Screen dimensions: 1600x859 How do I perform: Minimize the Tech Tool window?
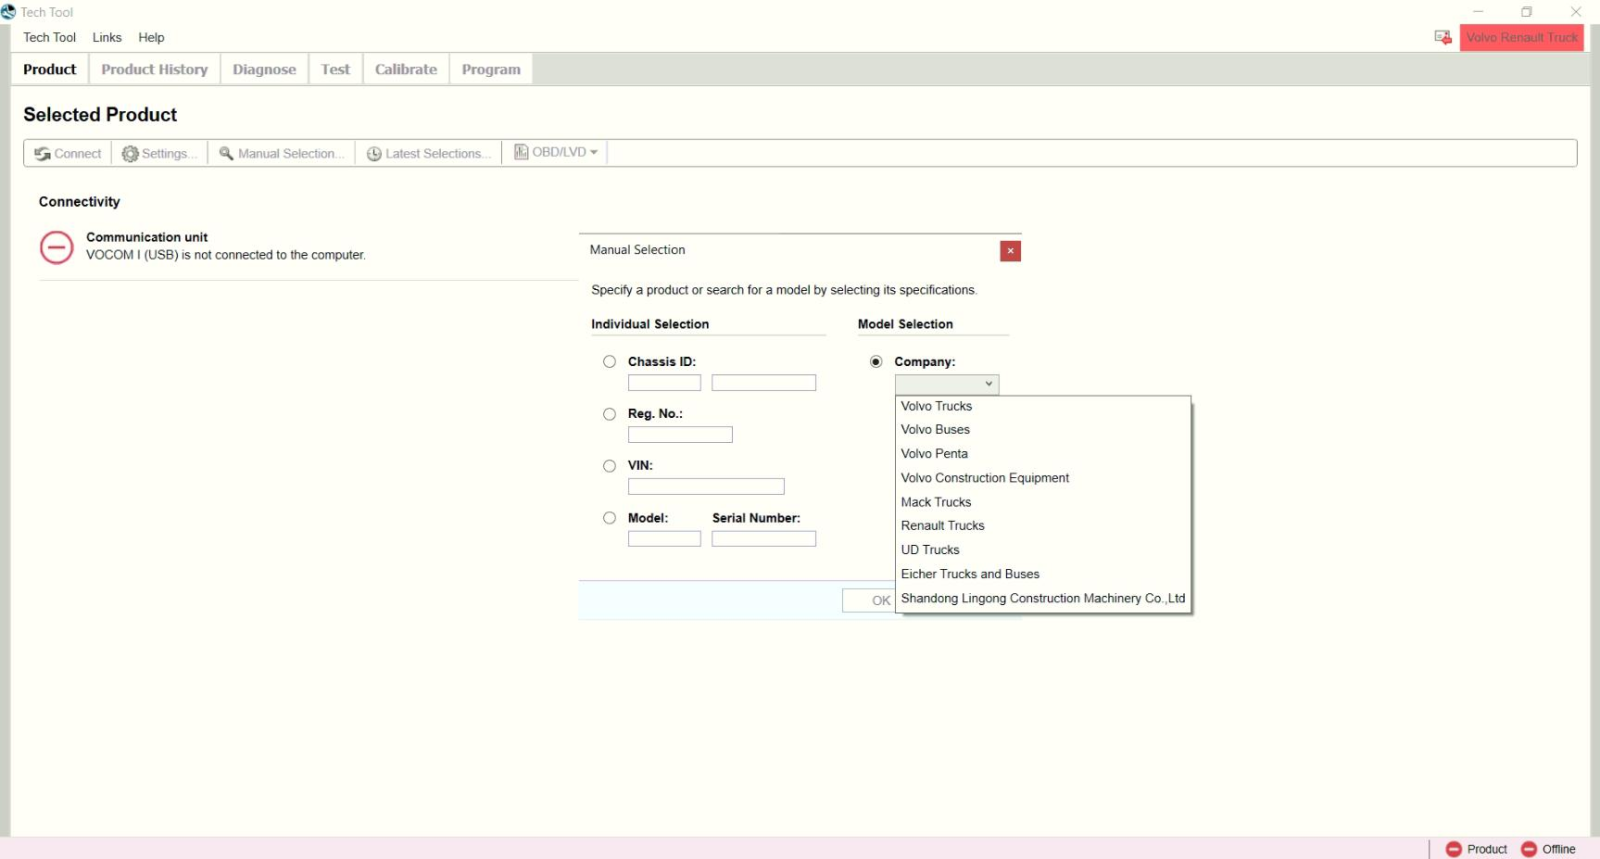pyautogui.click(x=1478, y=12)
